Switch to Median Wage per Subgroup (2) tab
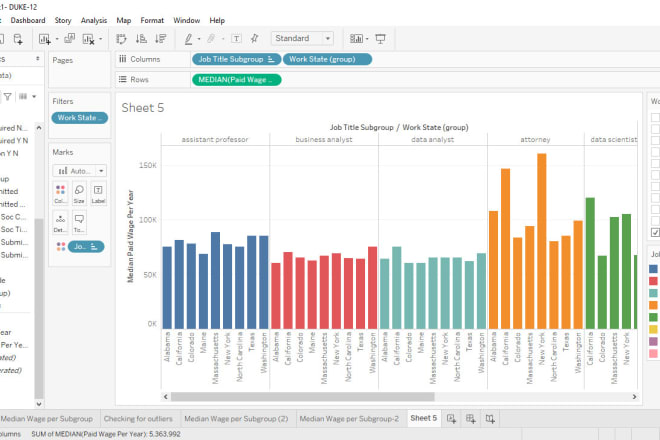This screenshot has height=440, width=660. [x=236, y=419]
